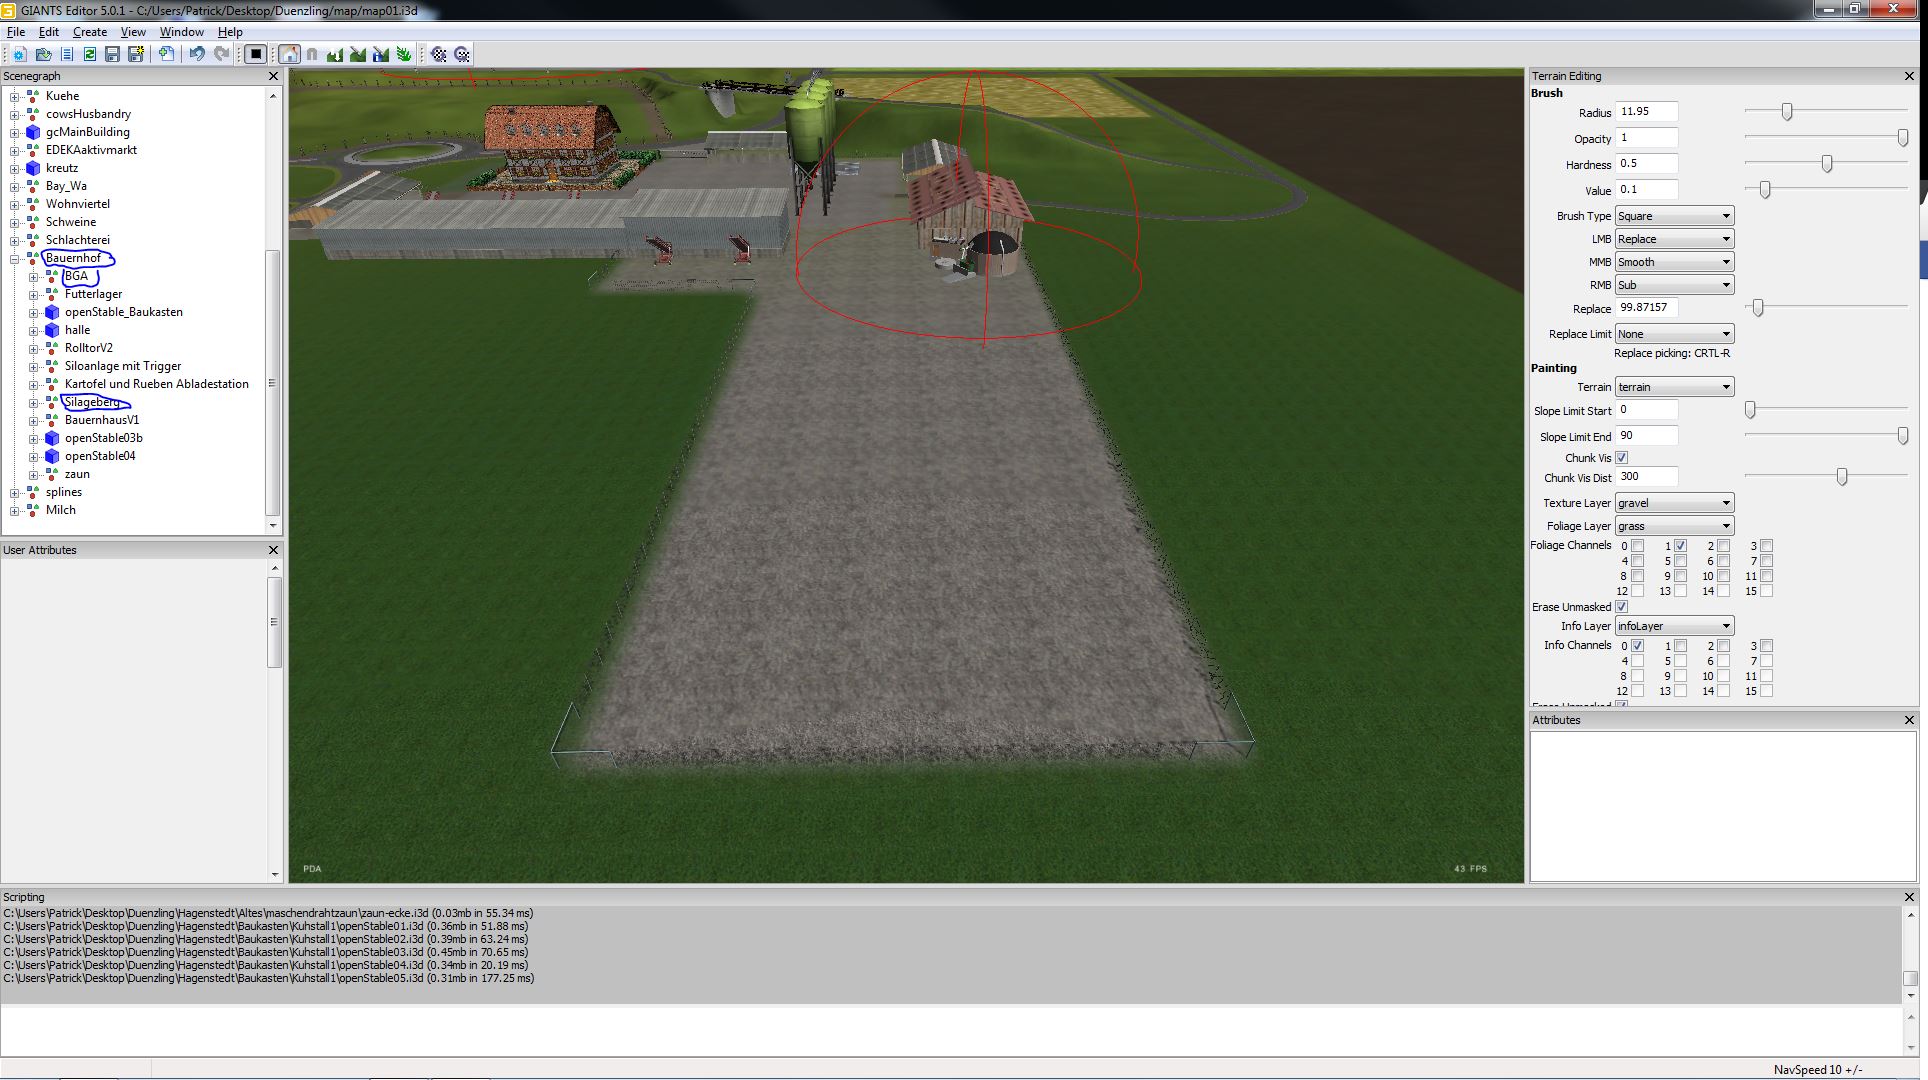Click the Save As floppy icon with star
Viewport: 1928px width, 1080px height.
pos(136,54)
